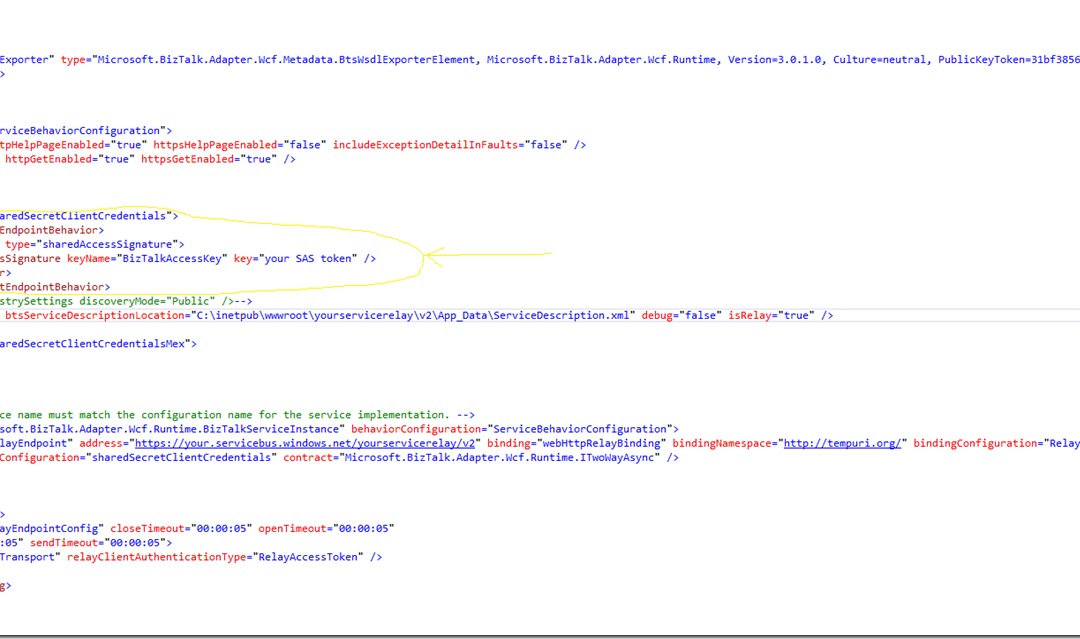Click the Culture=neutral text

[882, 60]
